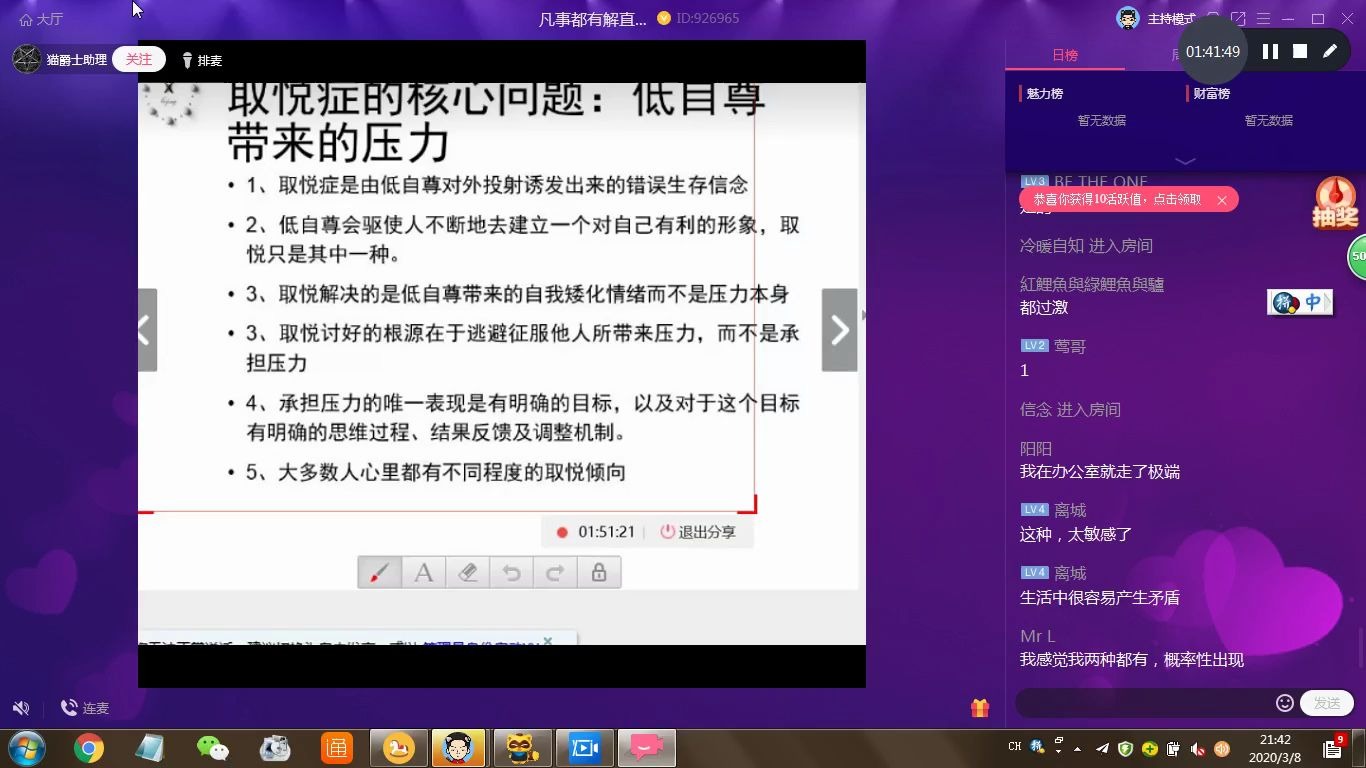Select the text A tool

(424, 572)
